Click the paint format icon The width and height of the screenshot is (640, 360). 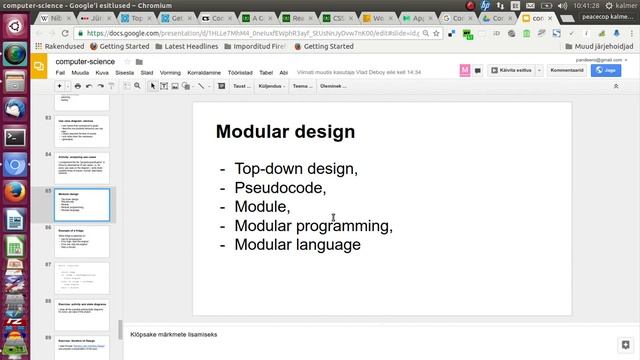(111, 86)
